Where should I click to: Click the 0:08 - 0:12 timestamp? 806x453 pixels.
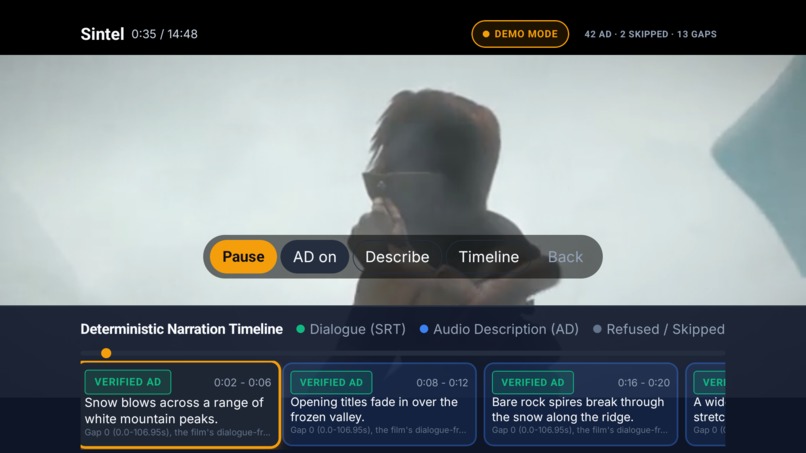(442, 383)
